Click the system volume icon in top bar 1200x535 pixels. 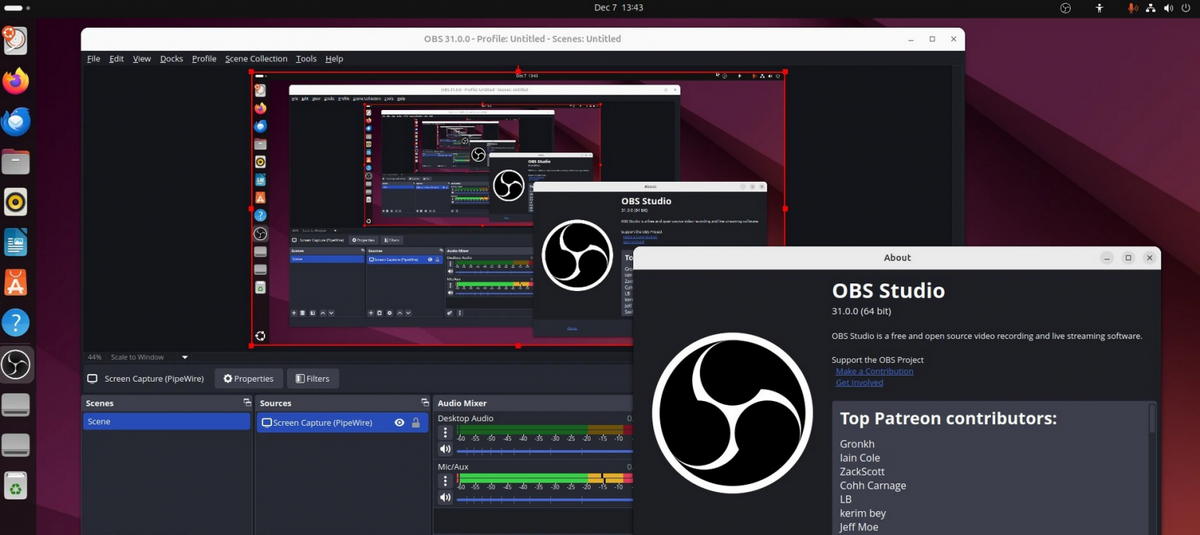click(x=1169, y=8)
